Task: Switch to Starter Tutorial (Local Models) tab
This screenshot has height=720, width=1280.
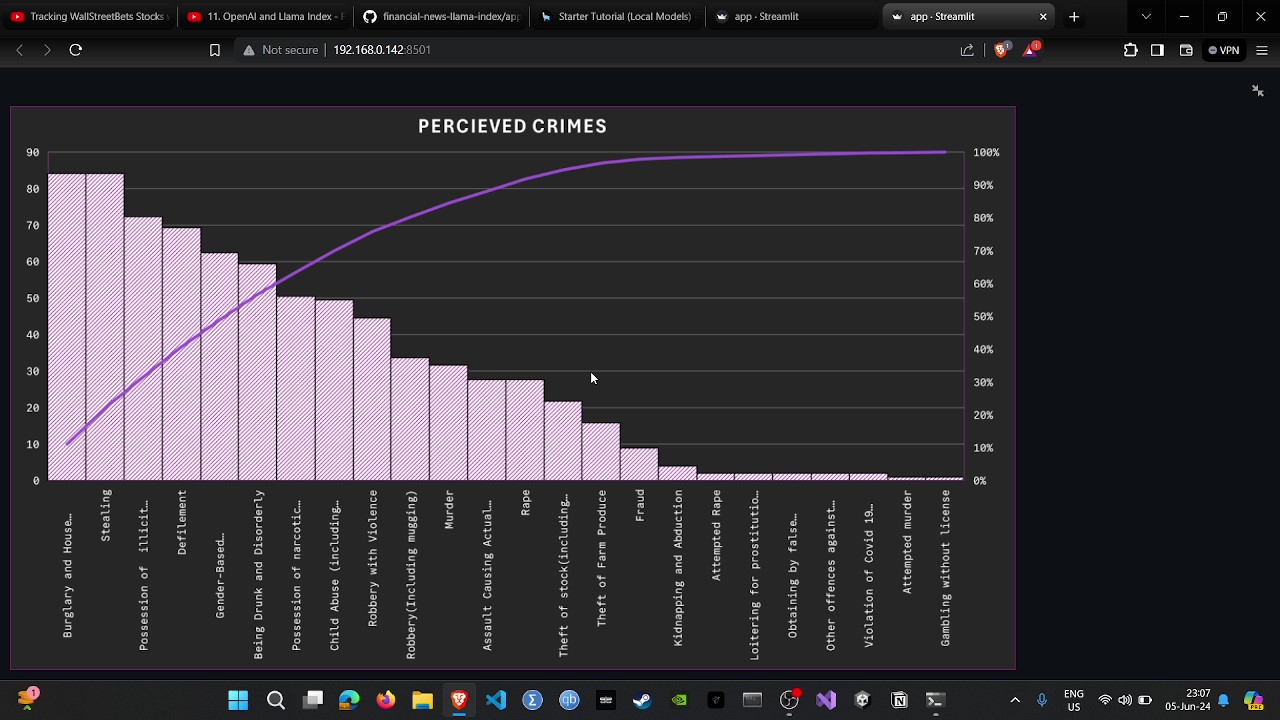Action: (x=616, y=16)
